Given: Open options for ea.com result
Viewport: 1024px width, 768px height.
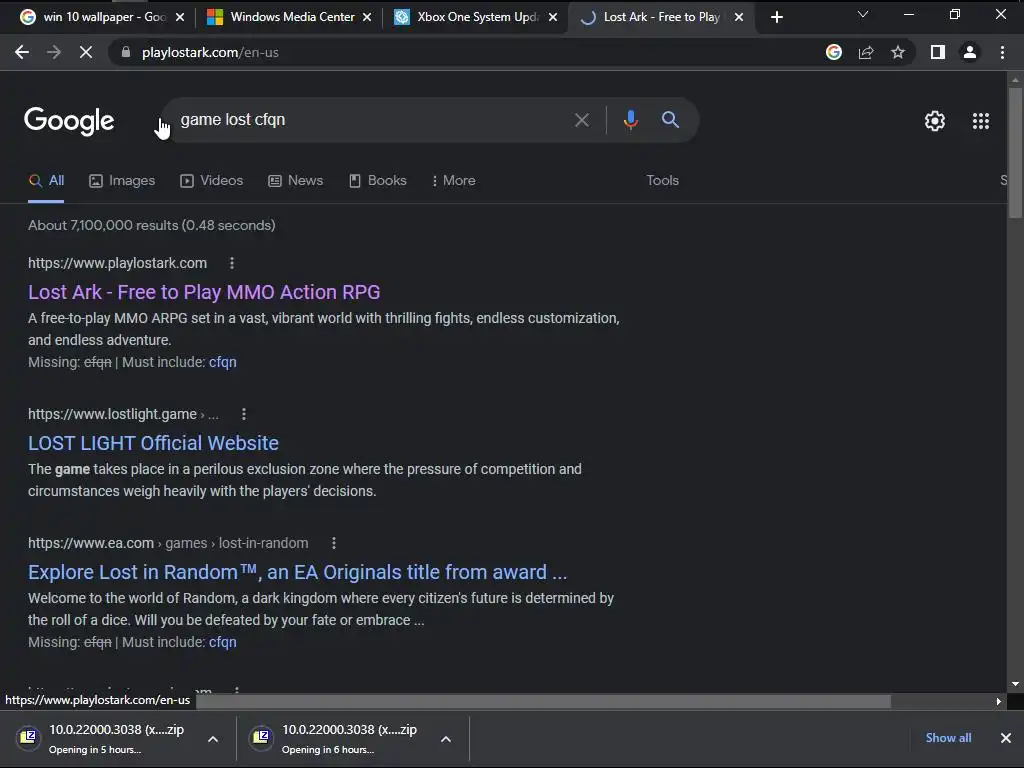Looking at the screenshot, I should click(x=334, y=543).
